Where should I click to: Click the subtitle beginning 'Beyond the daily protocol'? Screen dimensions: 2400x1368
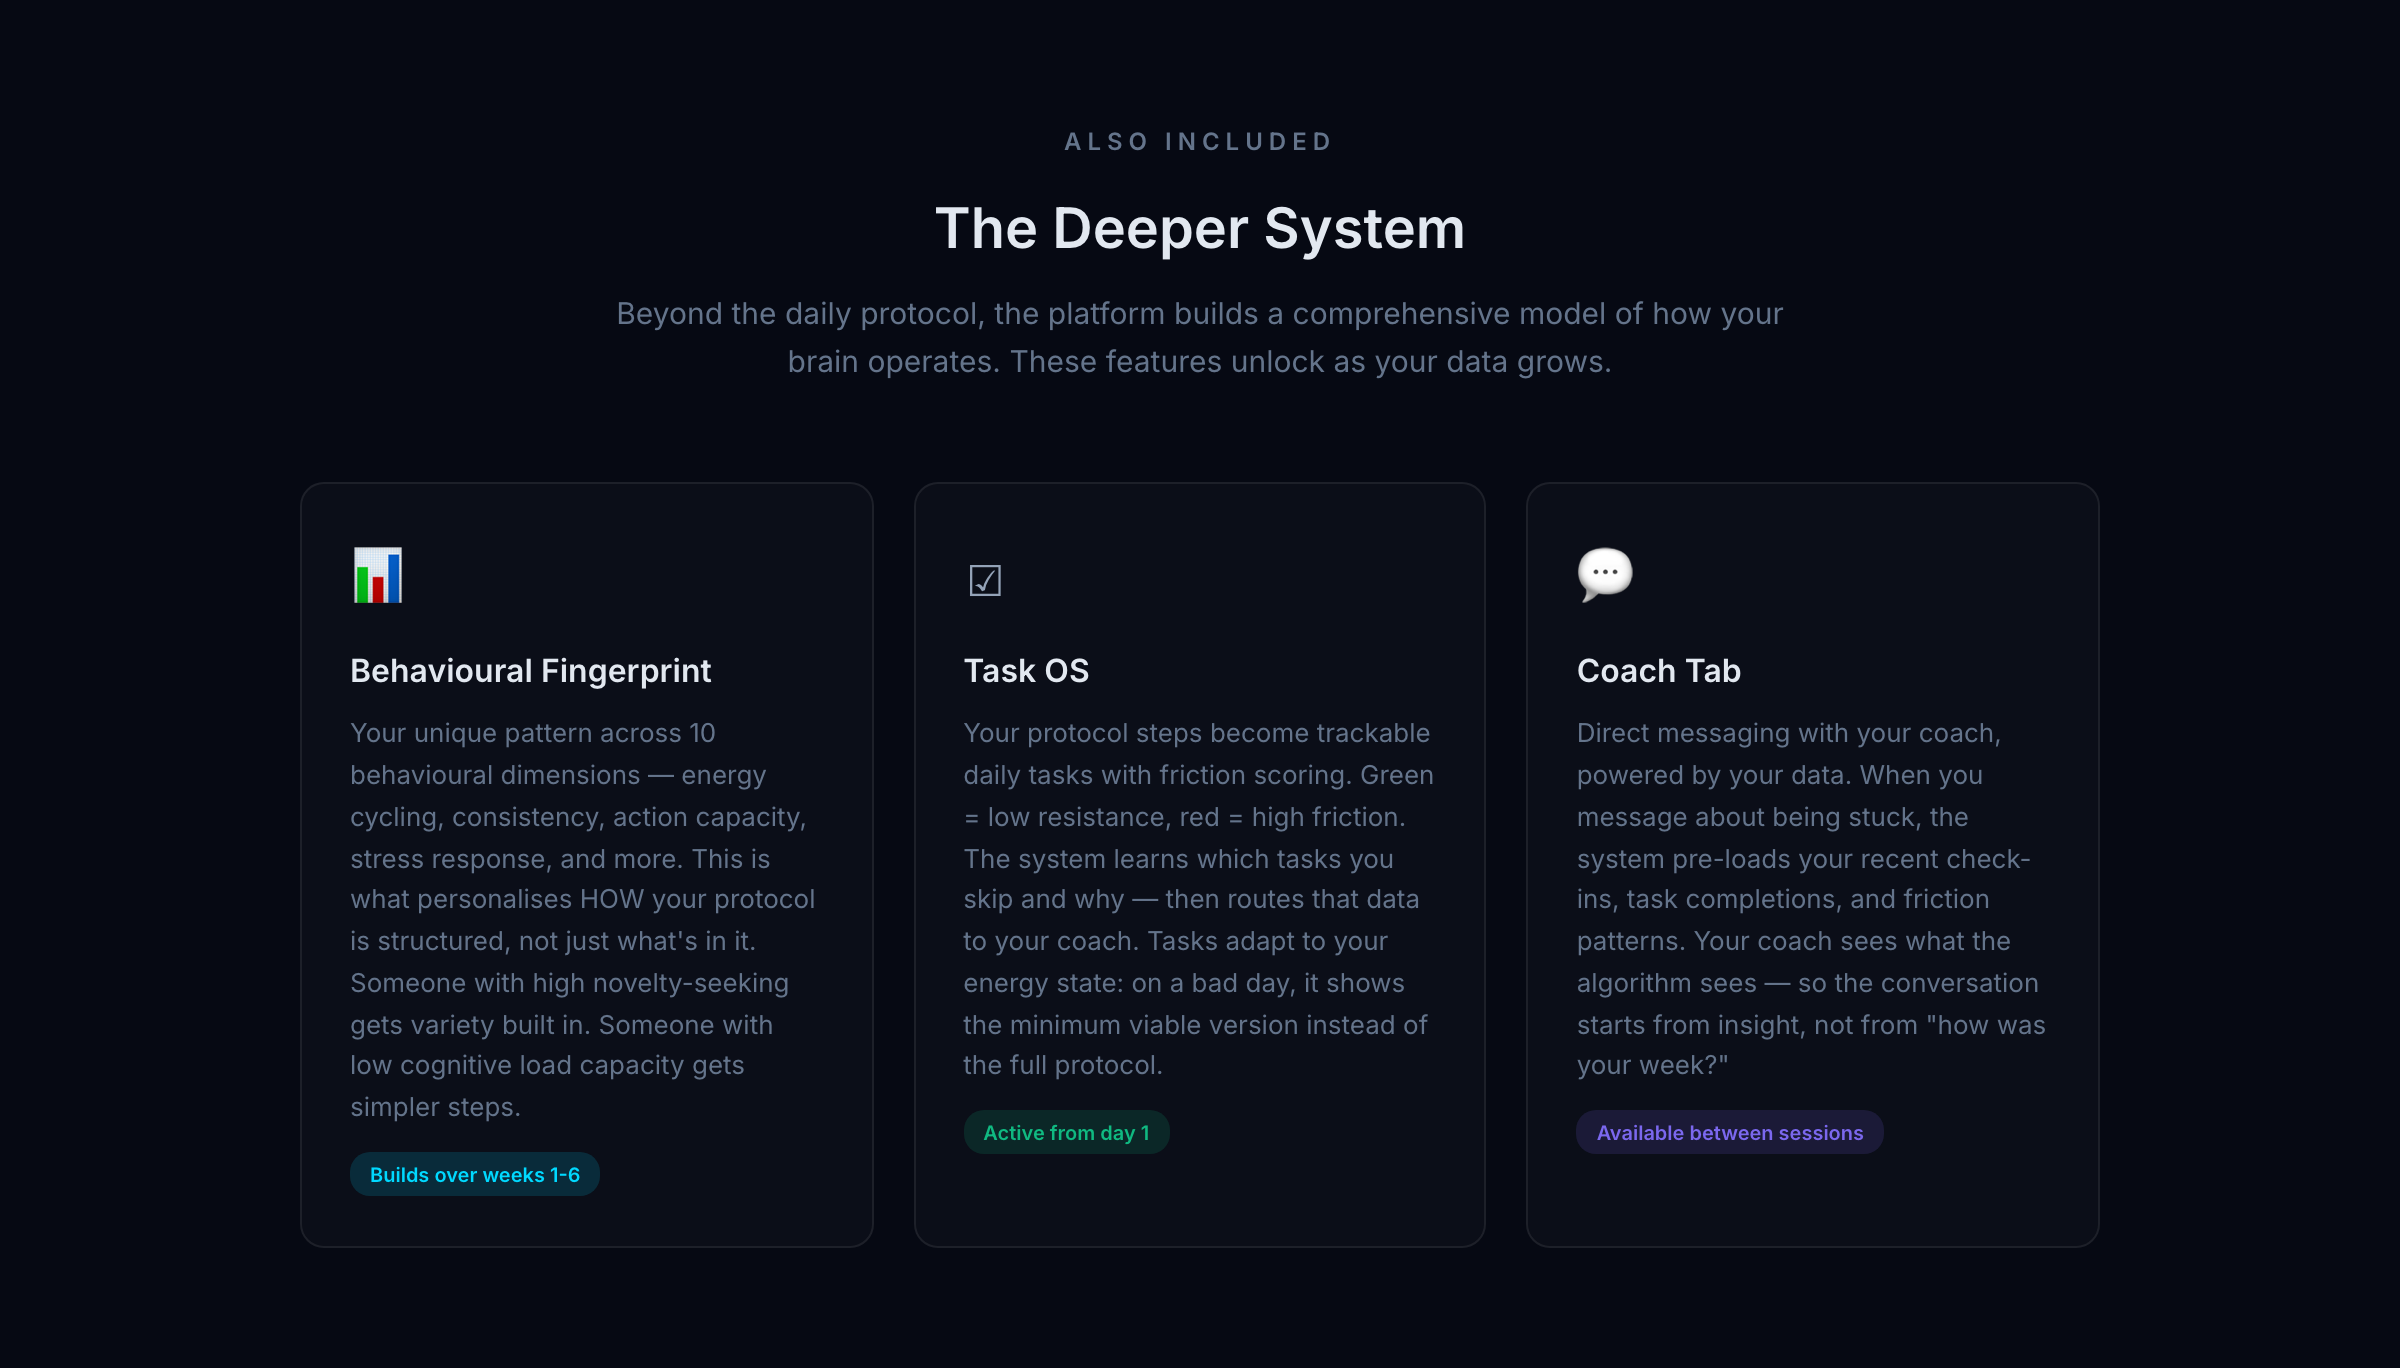point(1200,337)
